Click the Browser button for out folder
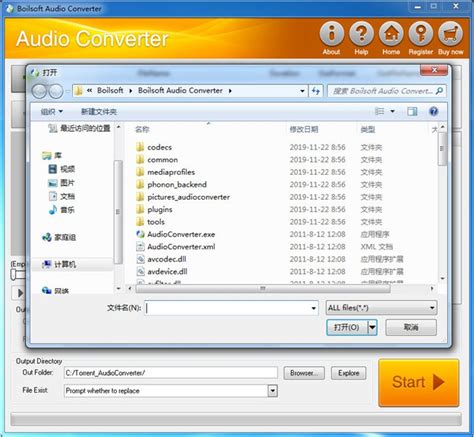Viewport: 474px width, 437px height. [304, 373]
